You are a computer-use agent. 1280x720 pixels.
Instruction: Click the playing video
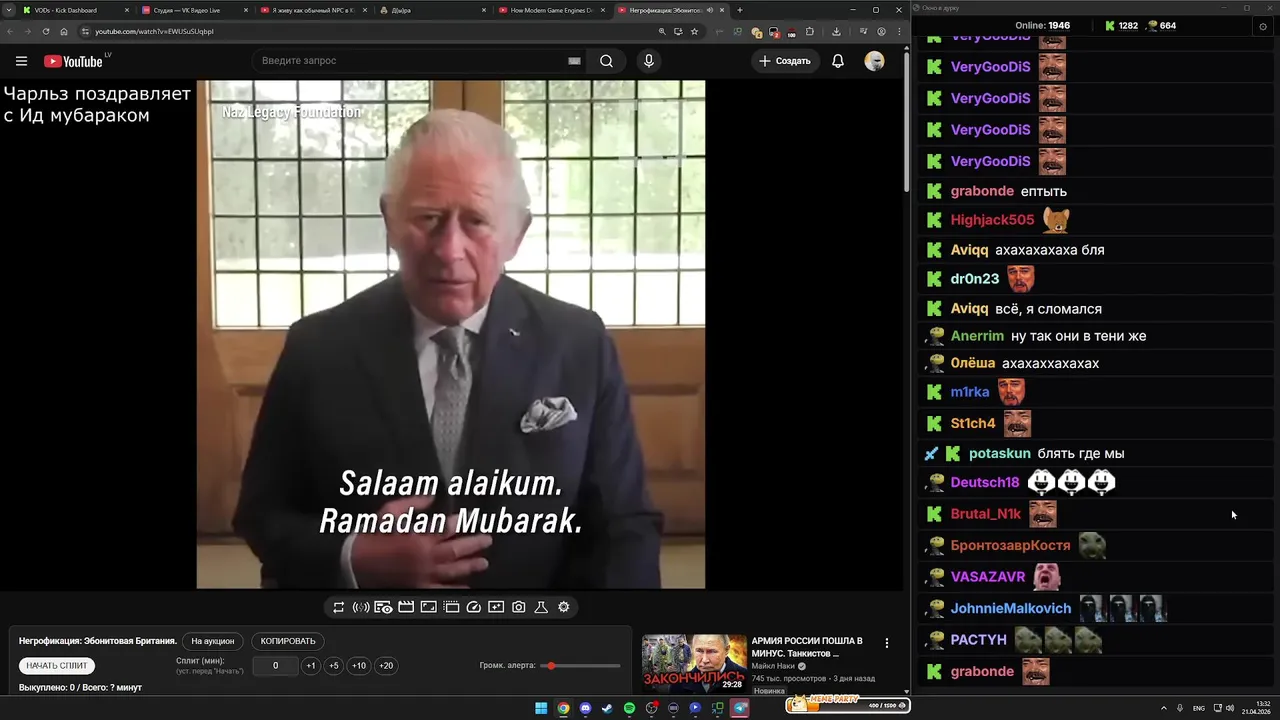click(x=451, y=335)
